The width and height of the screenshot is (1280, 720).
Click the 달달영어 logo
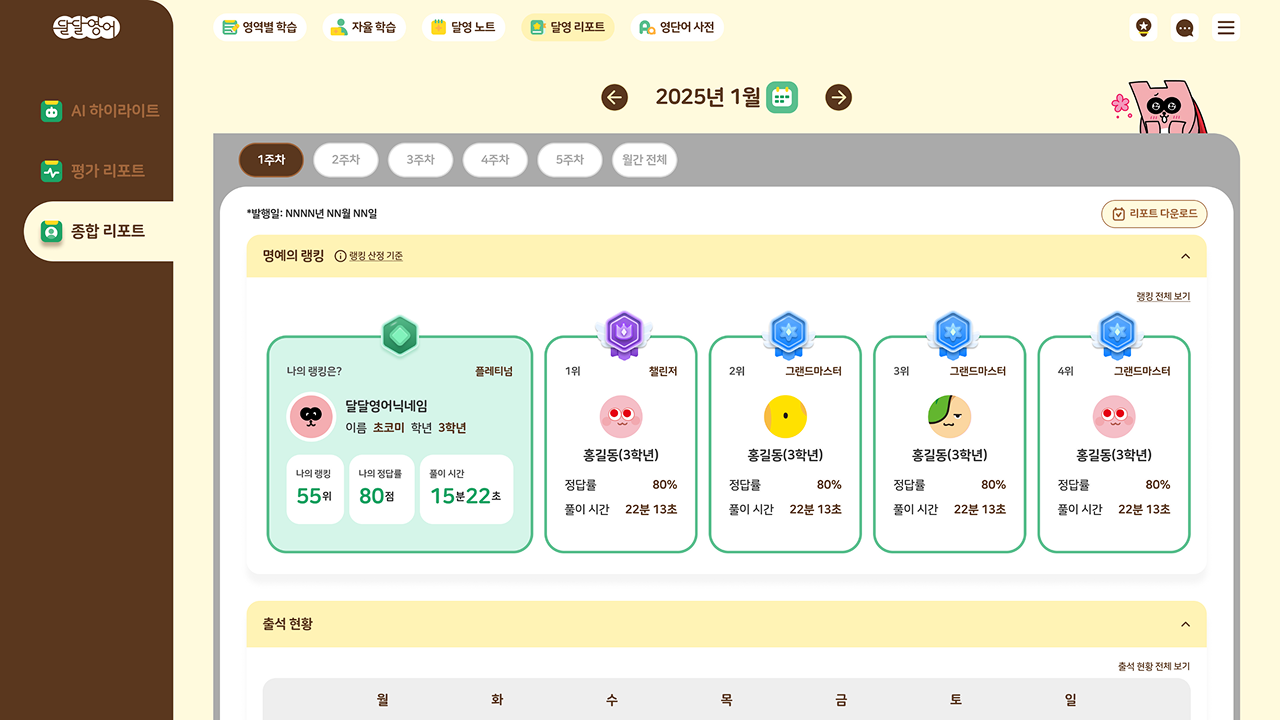[x=86, y=28]
